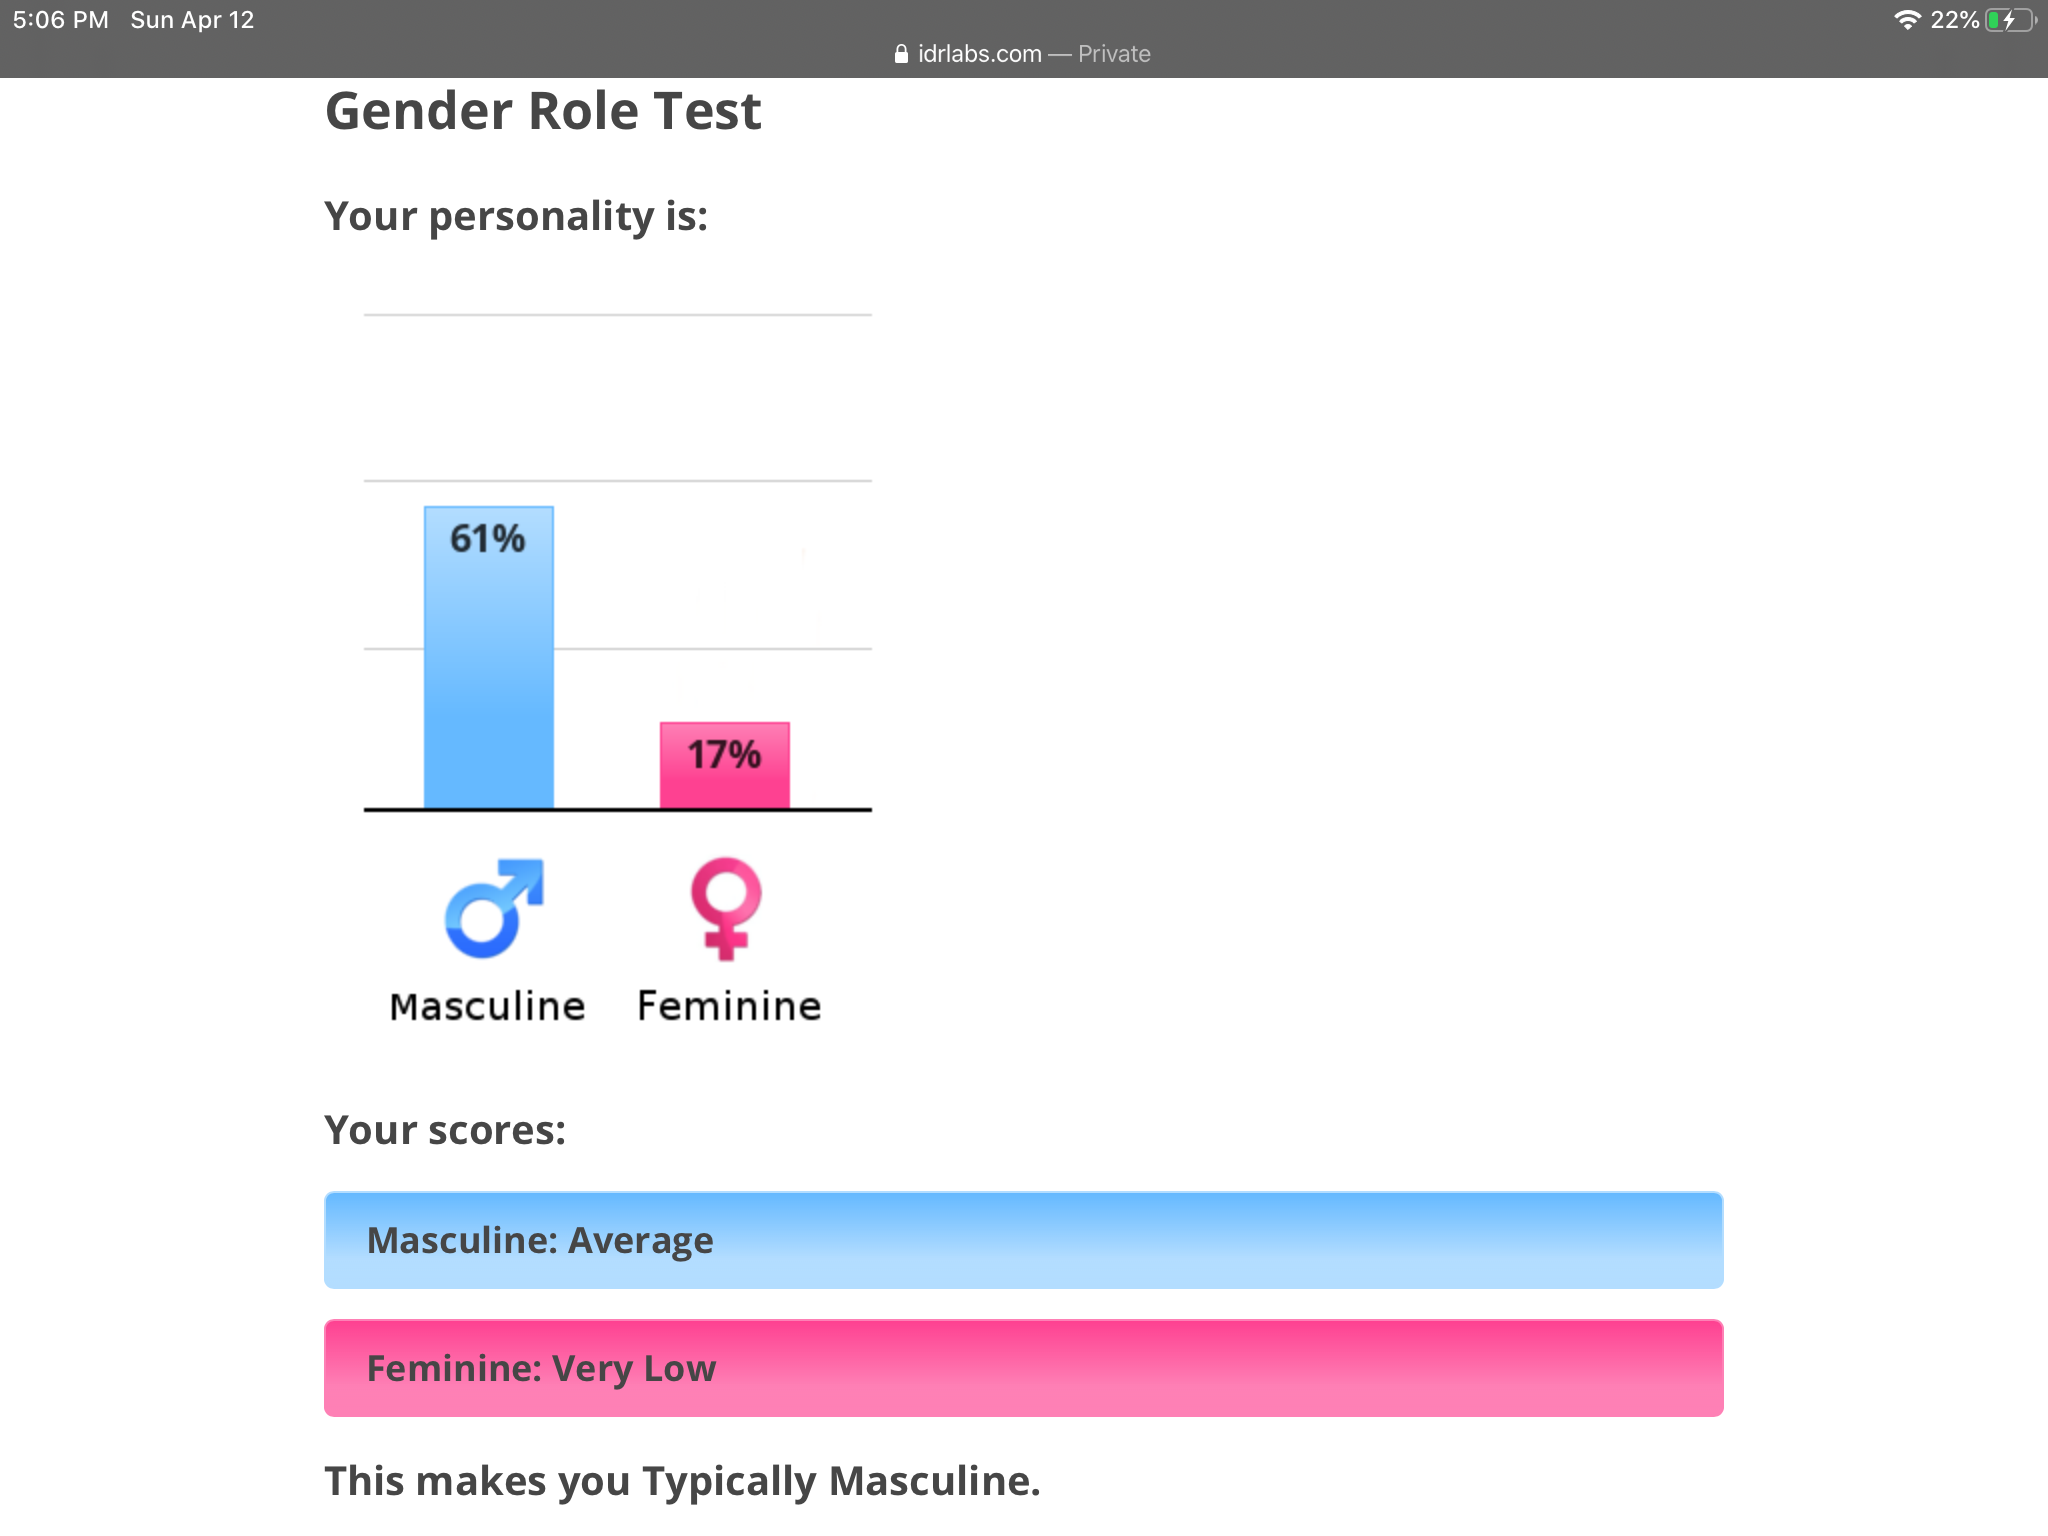The height and width of the screenshot is (1536, 2048).
Task: Click the blue male symbol icon
Action: pyautogui.click(x=494, y=908)
